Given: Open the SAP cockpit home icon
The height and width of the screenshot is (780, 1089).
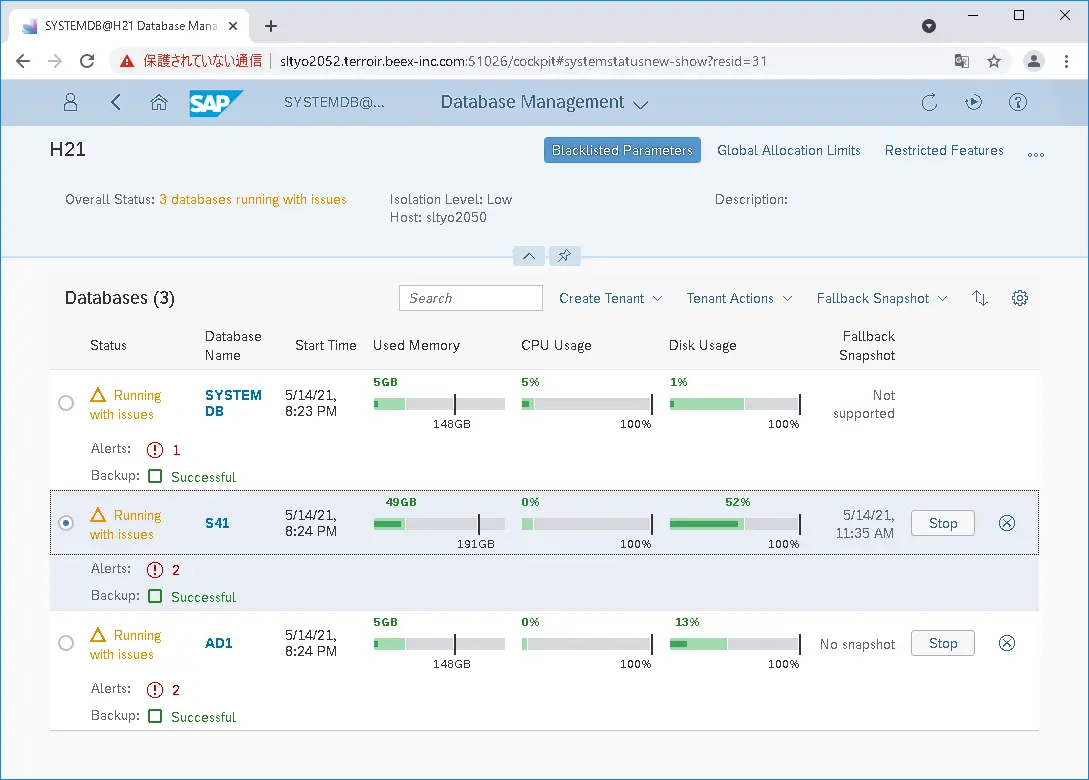Looking at the screenshot, I should coord(159,103).
